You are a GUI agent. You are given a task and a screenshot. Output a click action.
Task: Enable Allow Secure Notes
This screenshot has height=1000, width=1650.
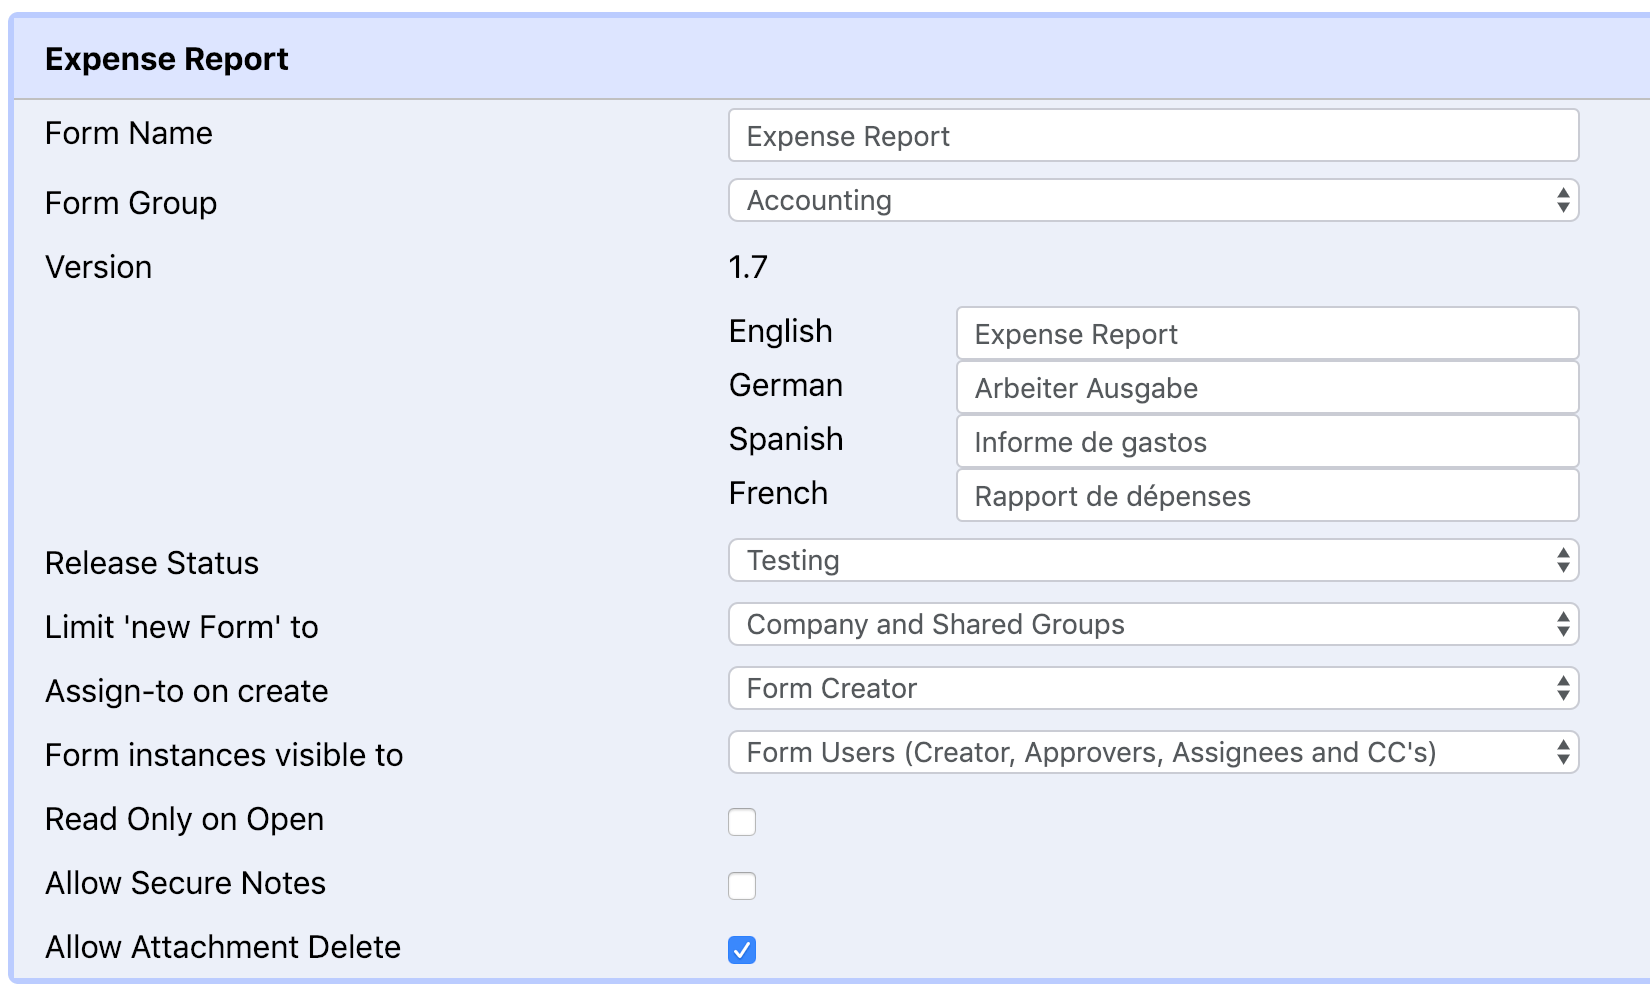(741, 886)
